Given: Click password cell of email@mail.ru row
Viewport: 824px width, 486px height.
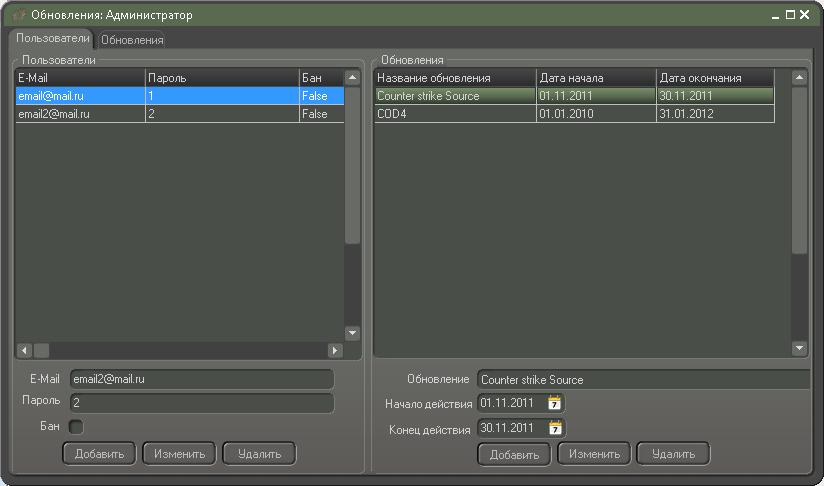Looking at the screenshot, I should point(222,96).
